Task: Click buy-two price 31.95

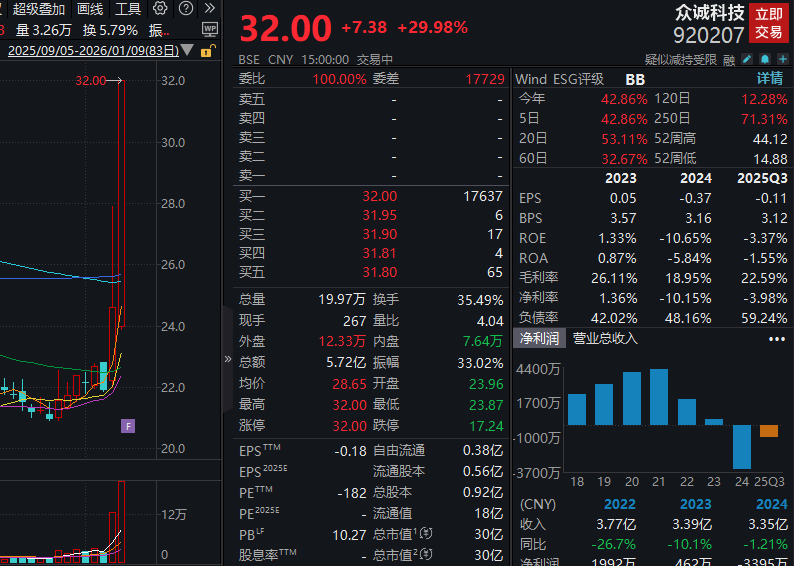Action: point(380,216)
